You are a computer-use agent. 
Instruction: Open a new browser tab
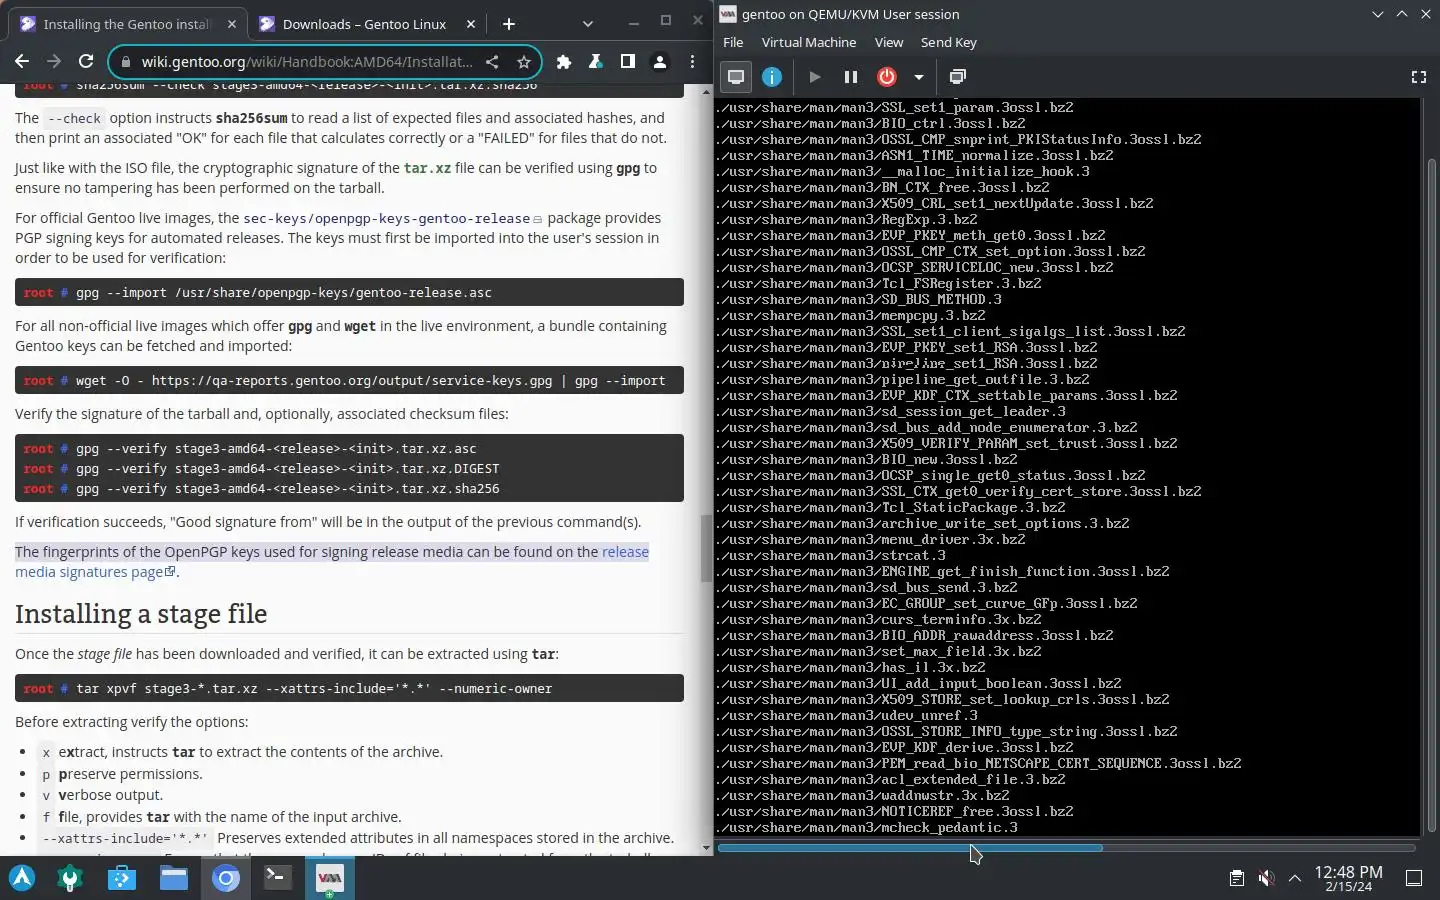508,24
